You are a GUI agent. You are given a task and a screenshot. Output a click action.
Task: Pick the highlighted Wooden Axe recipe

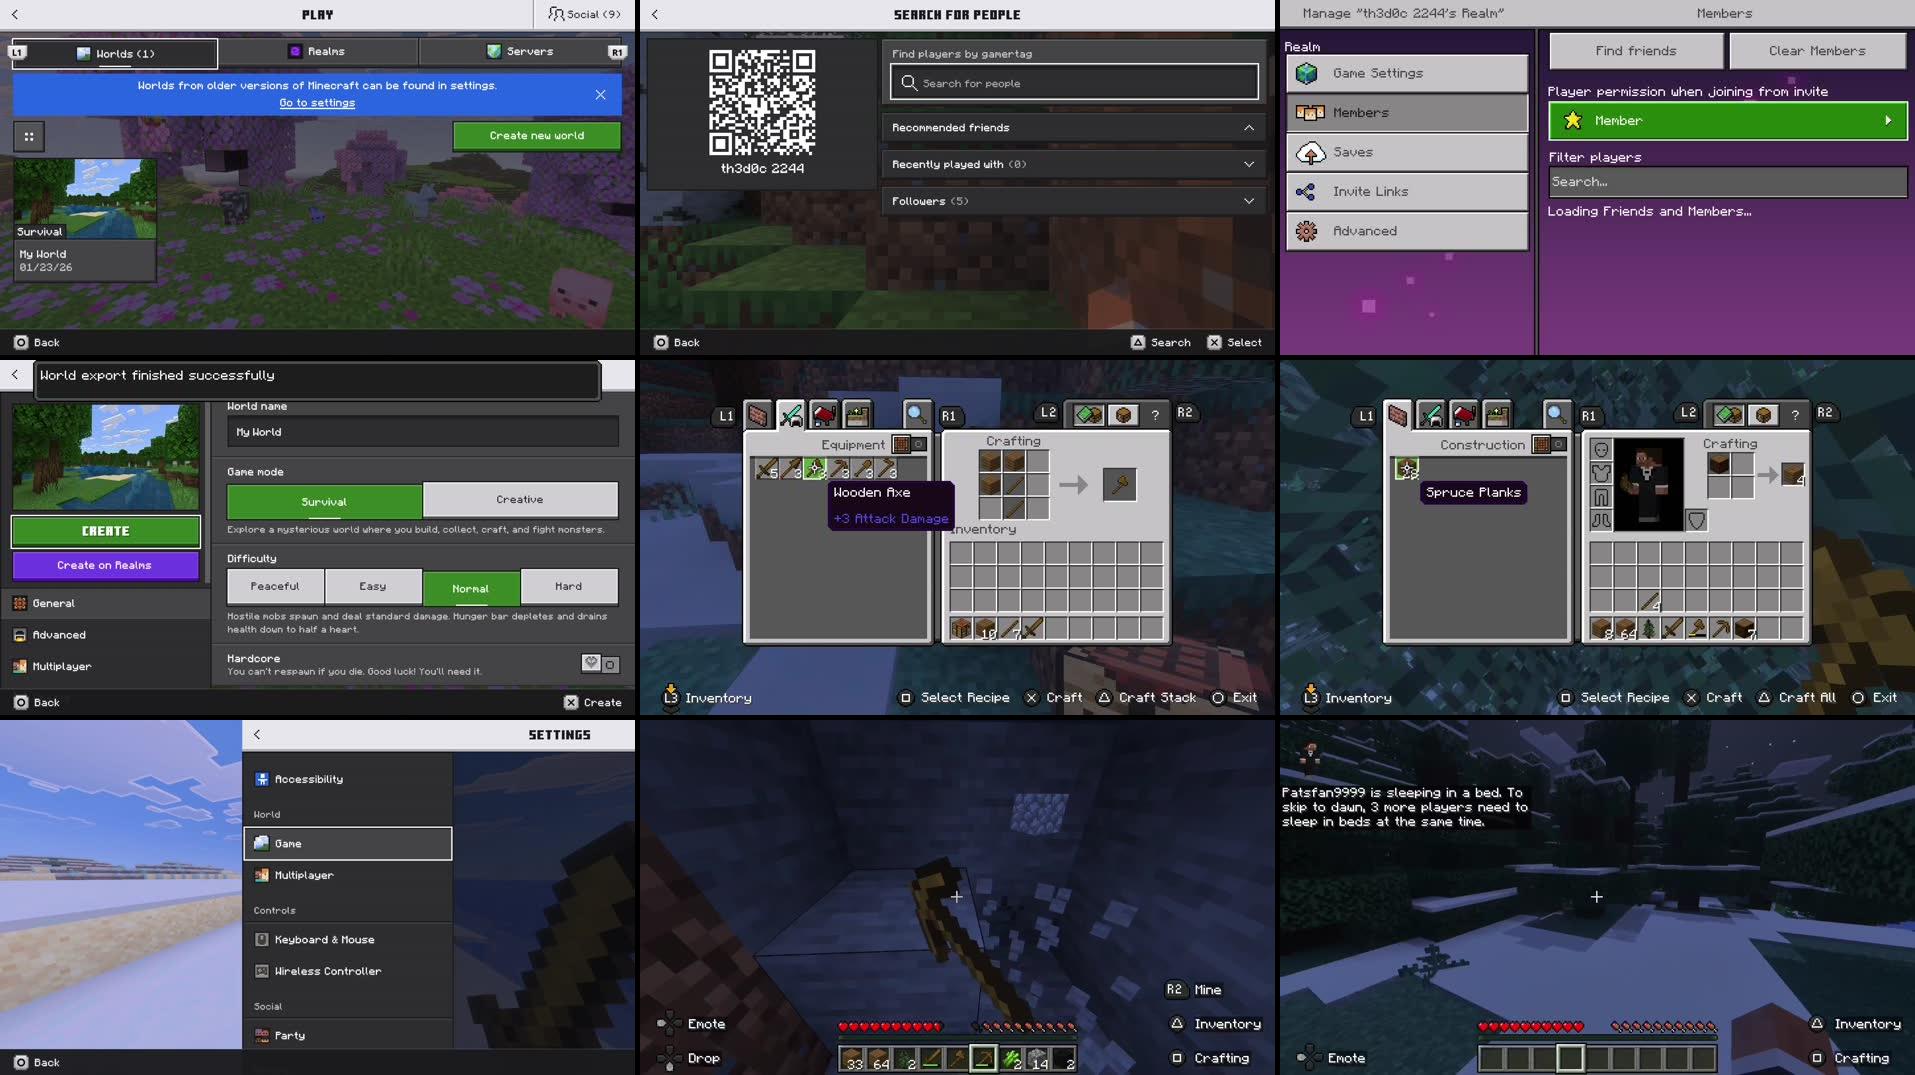pos(815,468)
